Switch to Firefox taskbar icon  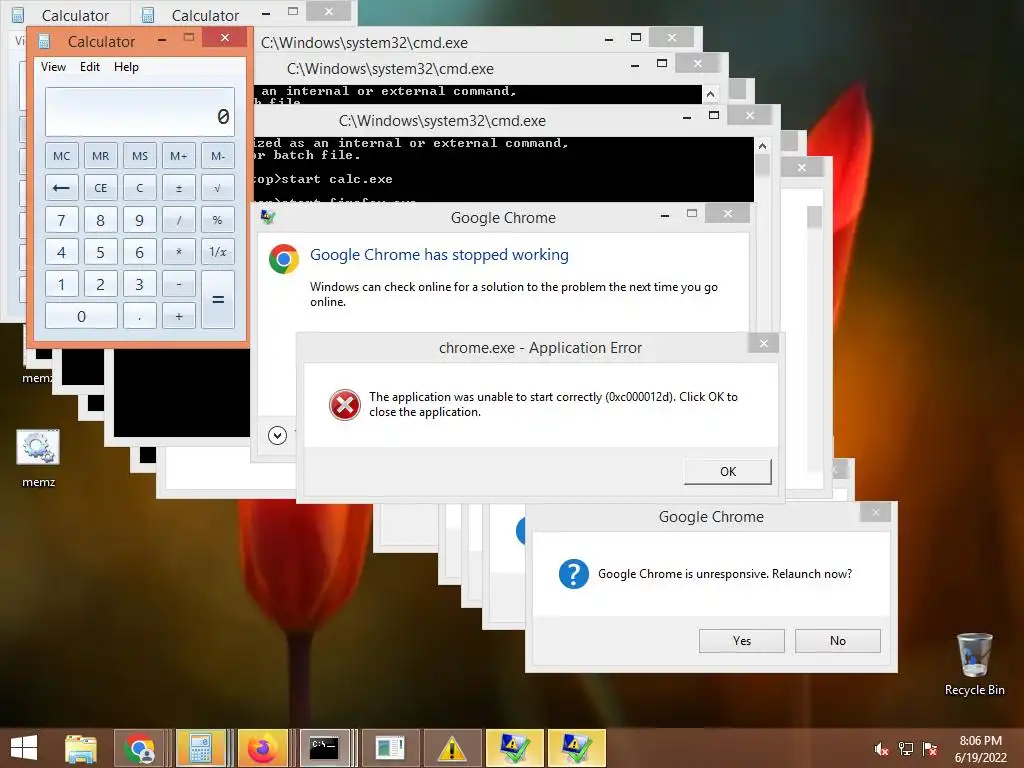click(262, 748)
